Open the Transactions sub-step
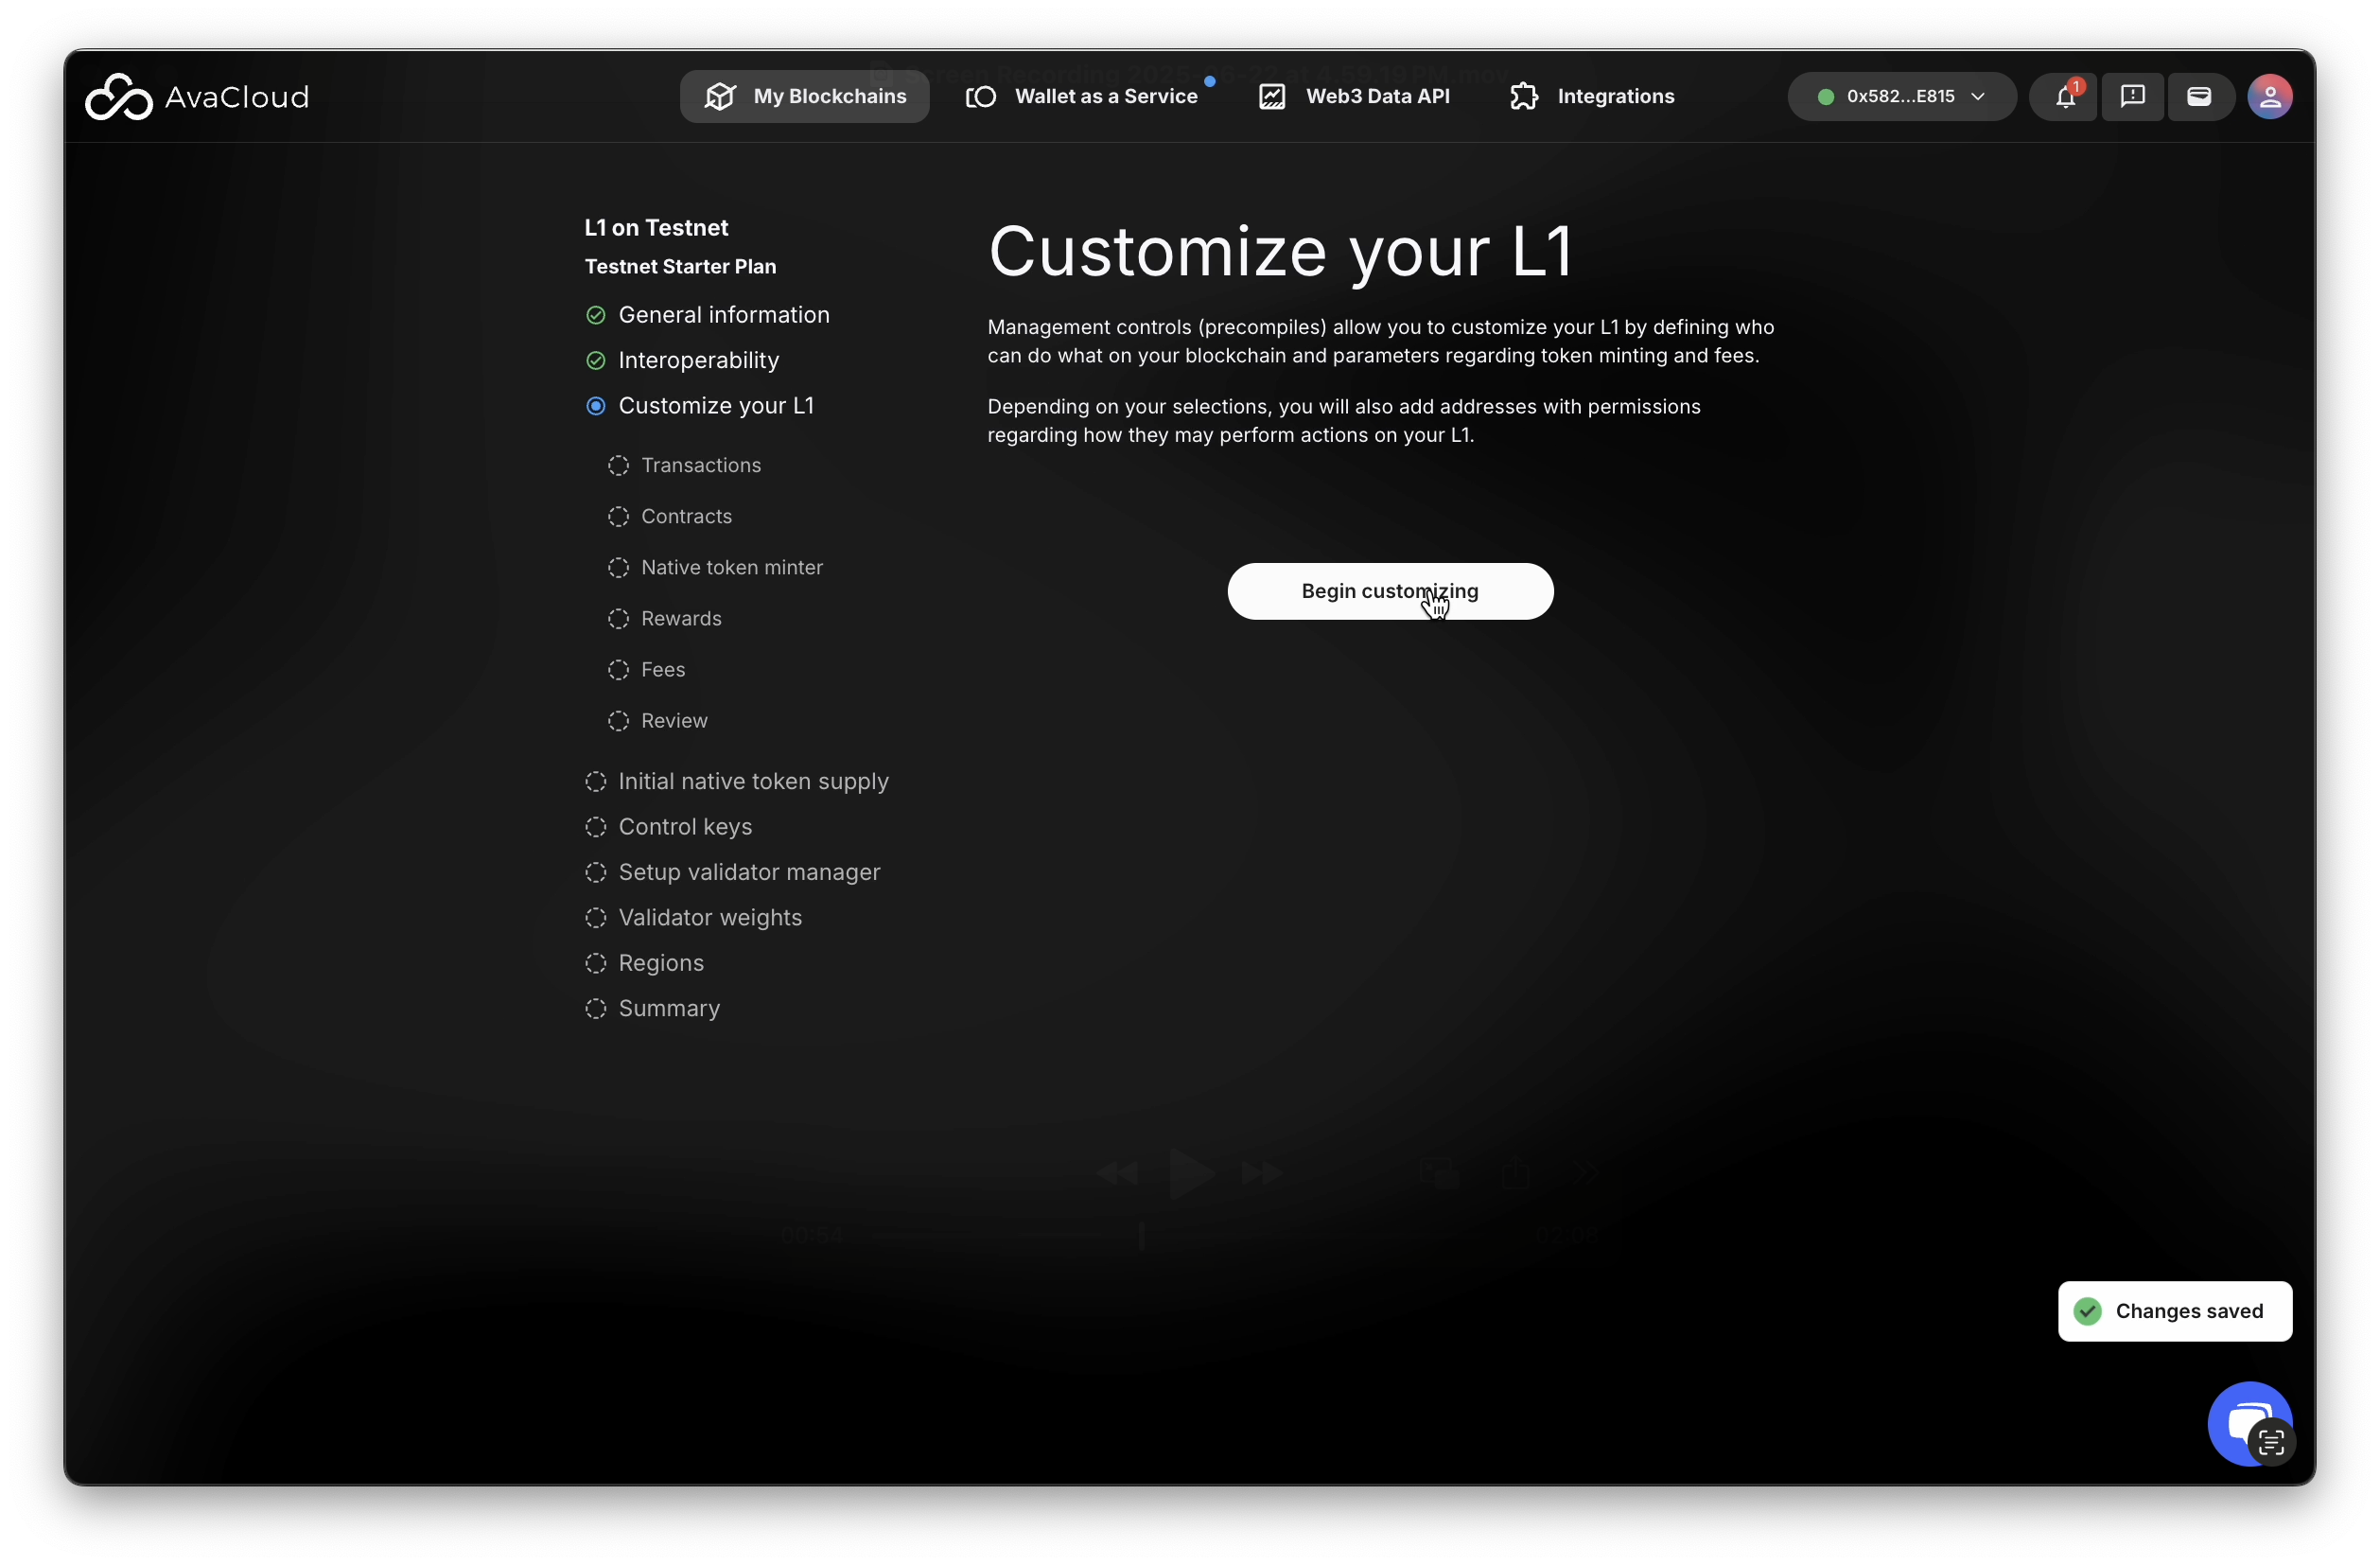 pos(700,466)
